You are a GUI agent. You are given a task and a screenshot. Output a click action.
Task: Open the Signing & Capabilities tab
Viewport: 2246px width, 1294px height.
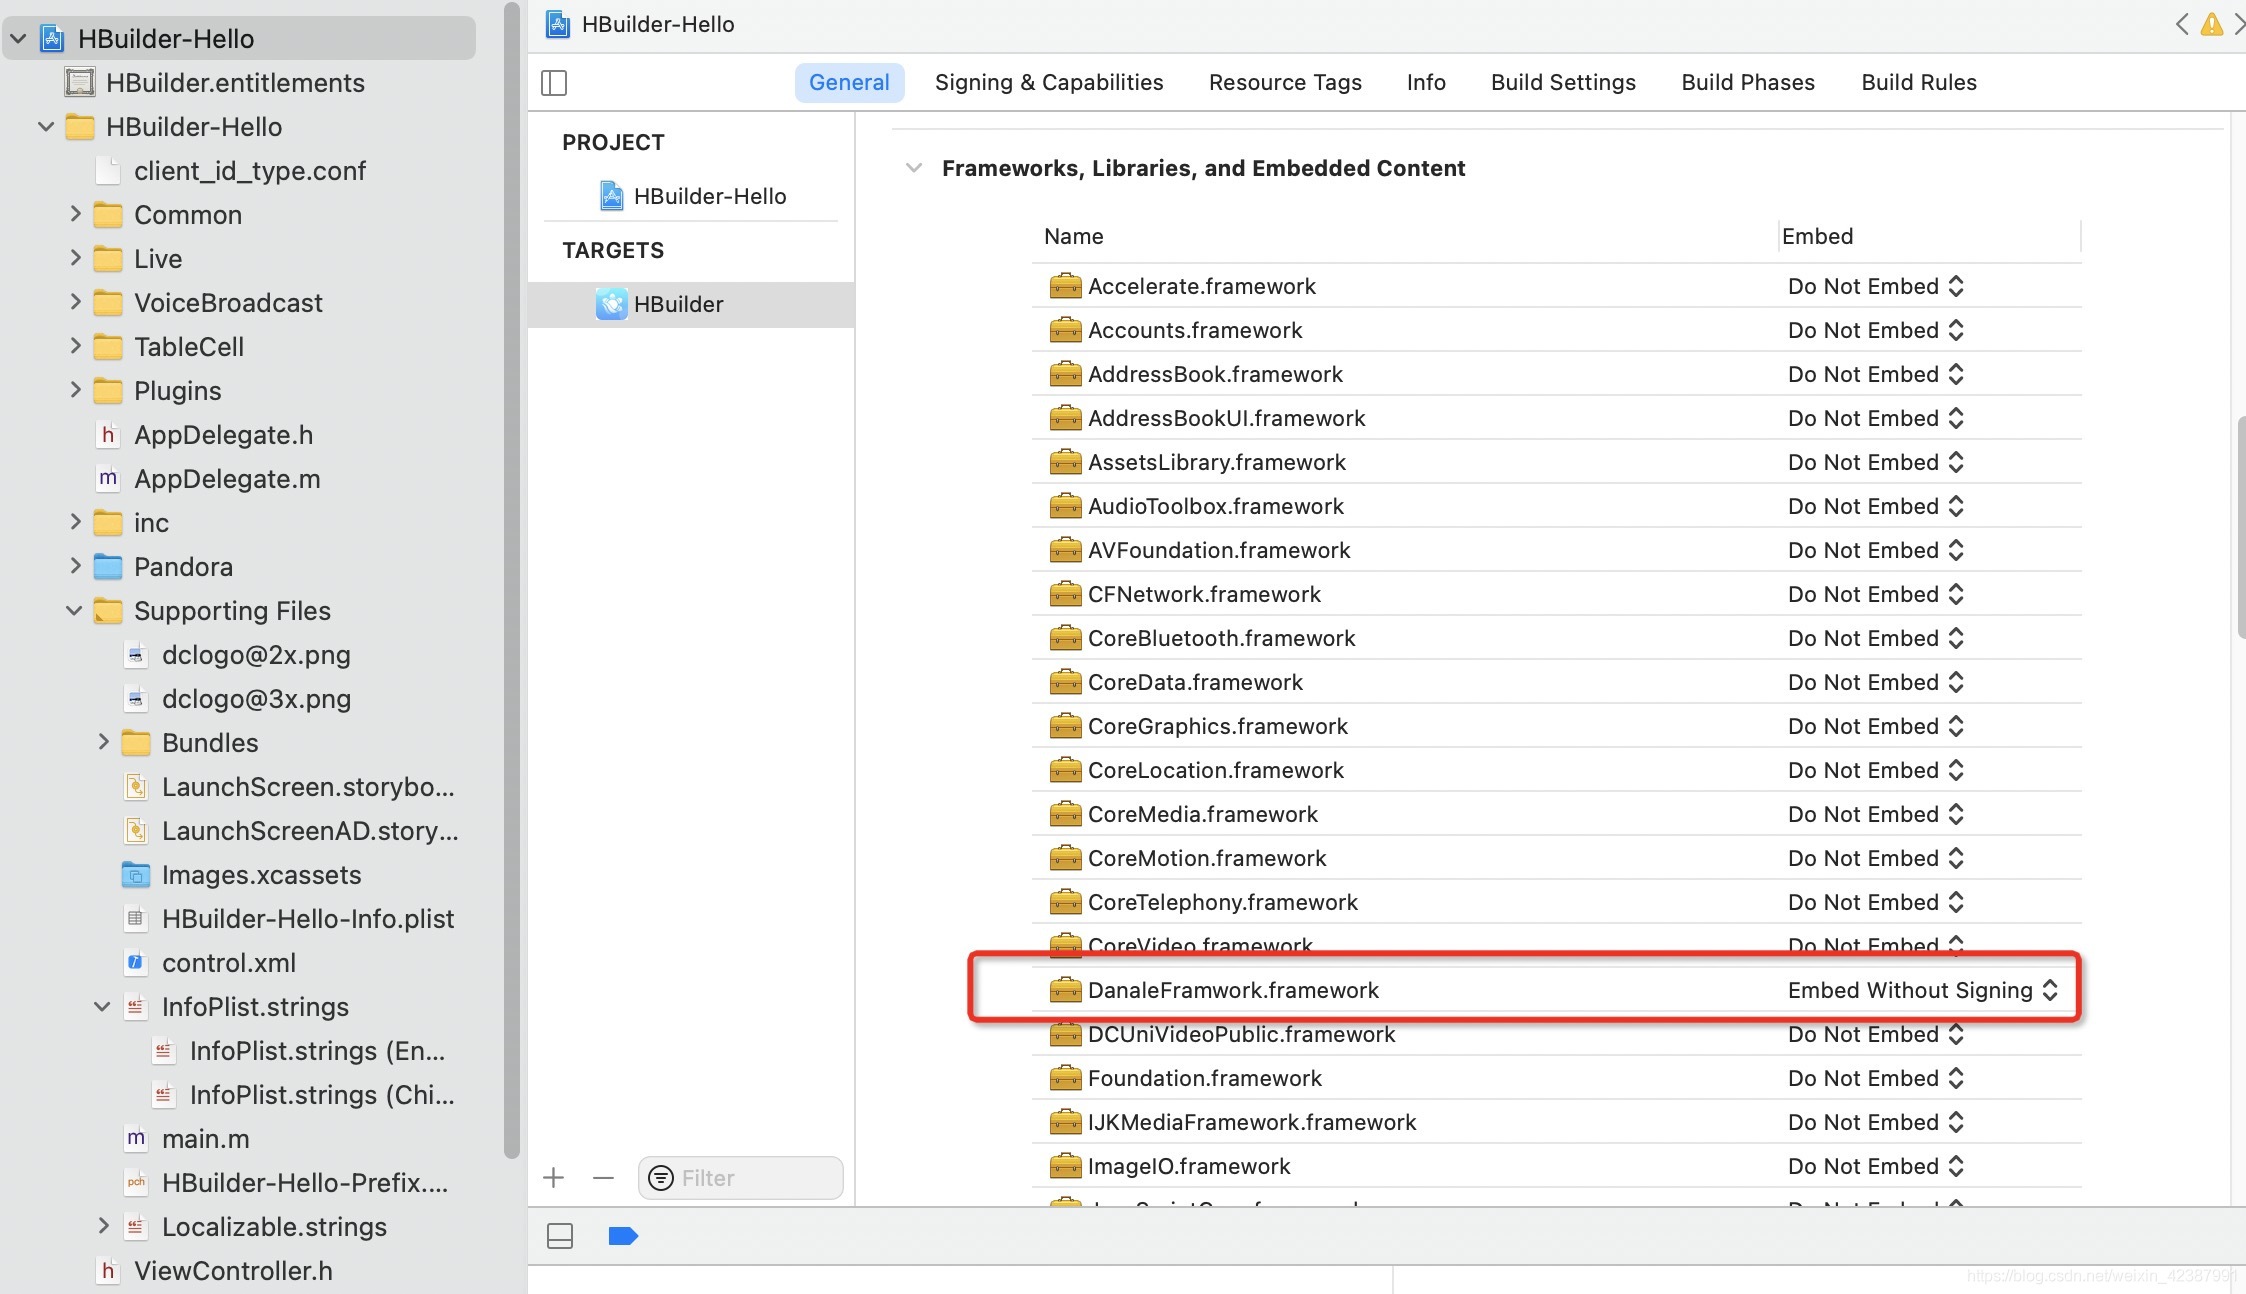click(x=1049, y=82)
